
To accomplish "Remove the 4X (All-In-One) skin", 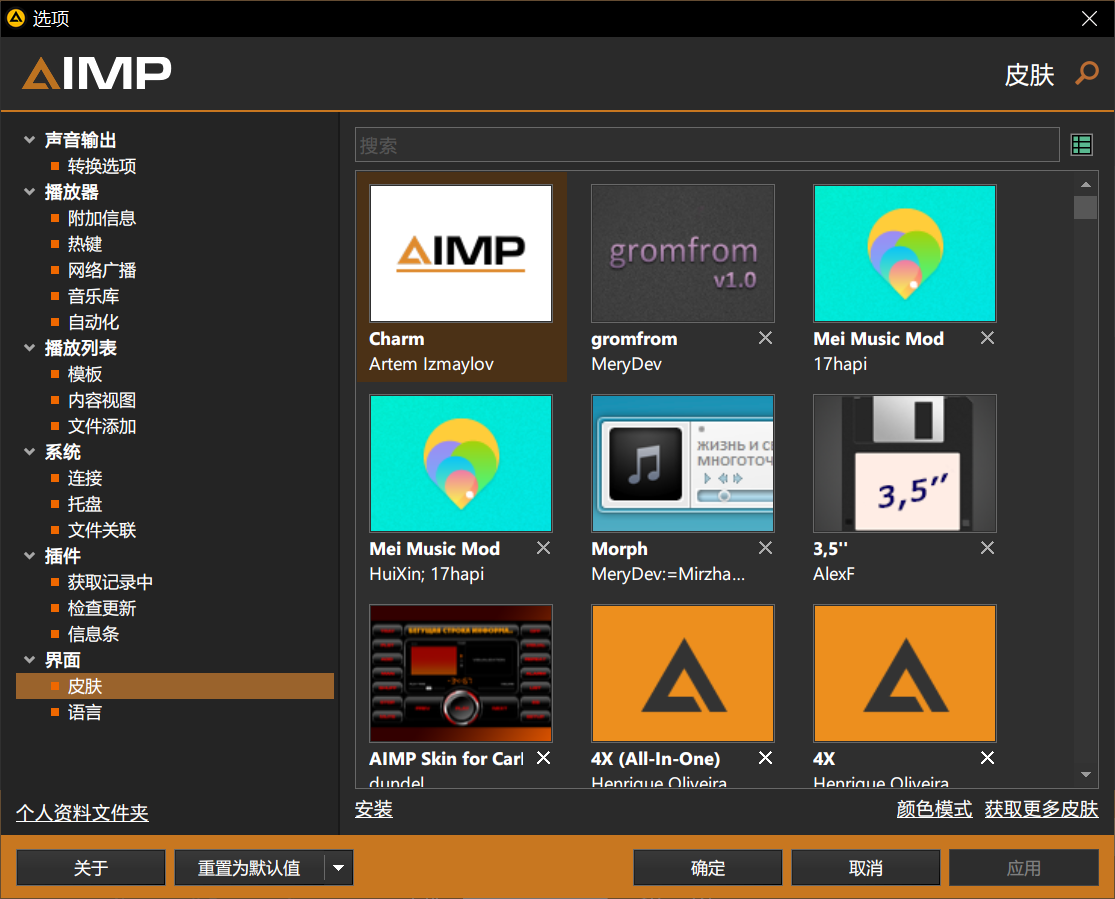I will point(765,757).
